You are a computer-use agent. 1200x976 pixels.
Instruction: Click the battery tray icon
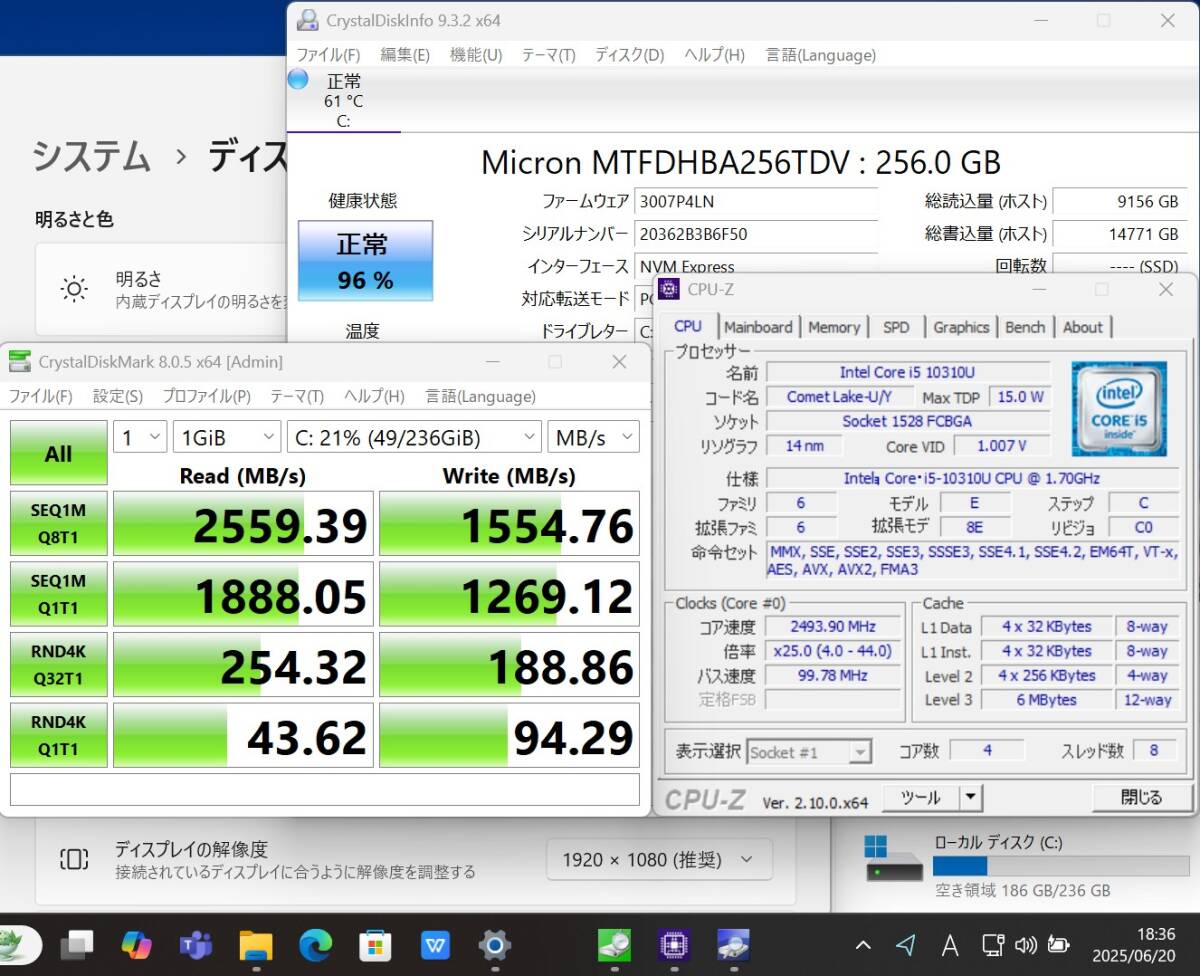(x=1059, y=945)
